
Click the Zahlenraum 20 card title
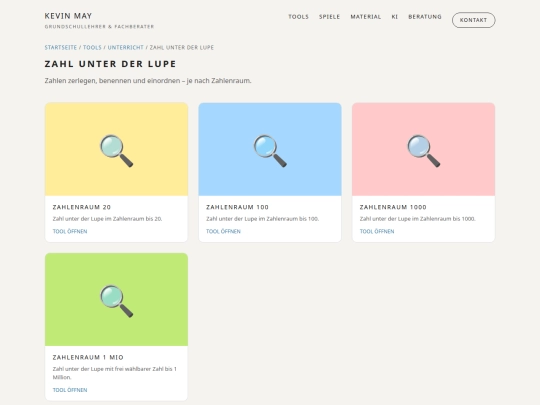(x=82, y=207)
